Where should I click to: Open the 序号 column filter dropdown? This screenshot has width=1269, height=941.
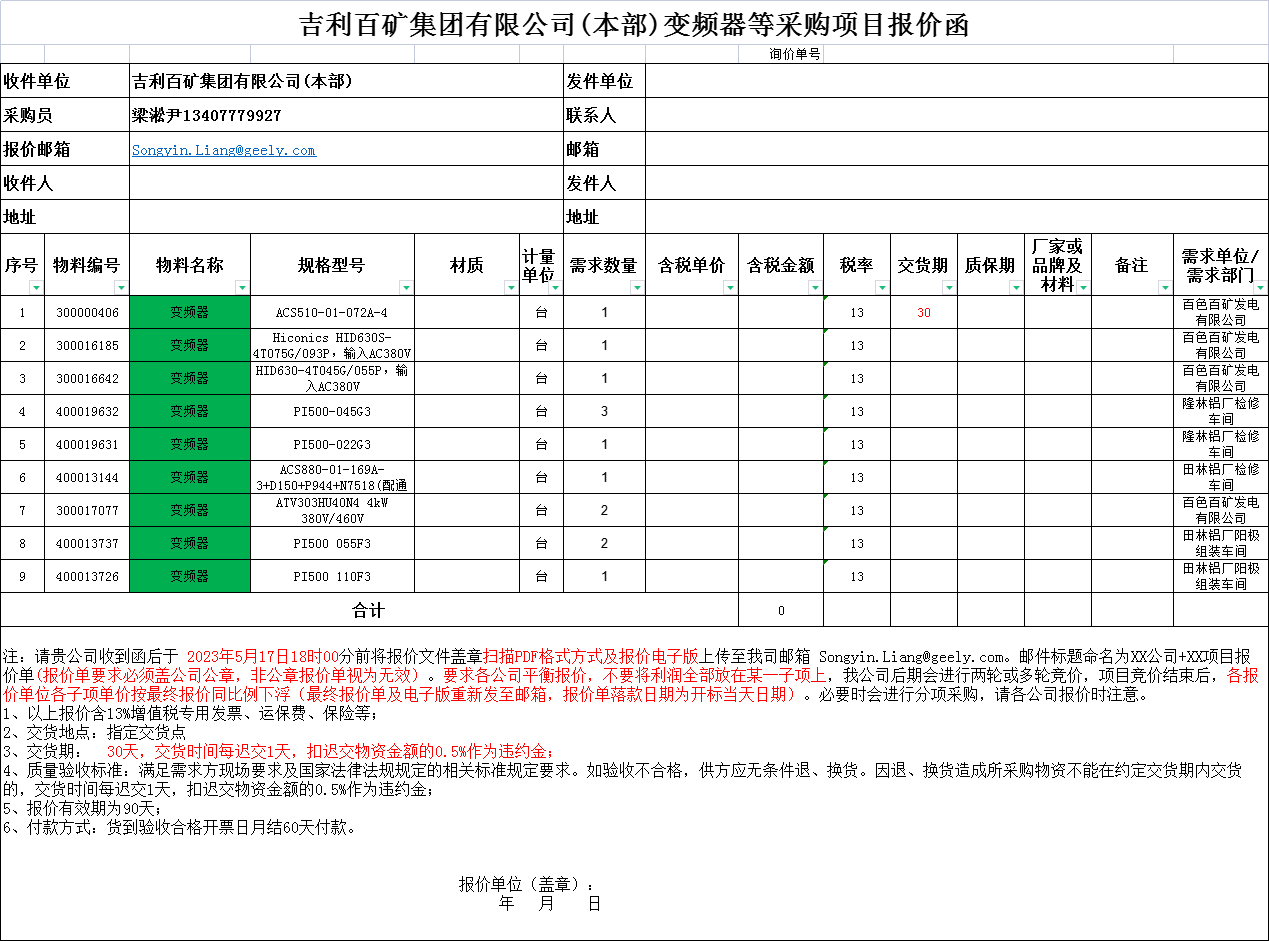pos(37,288)
